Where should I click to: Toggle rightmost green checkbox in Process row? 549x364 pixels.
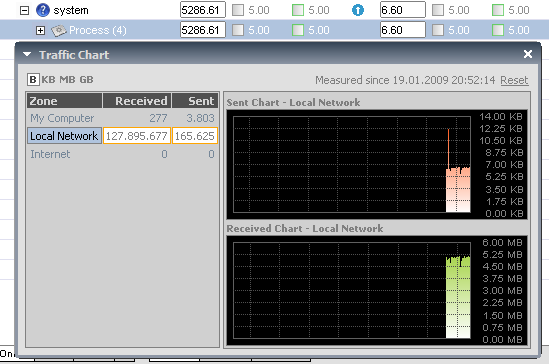click(x=498, y=30)
